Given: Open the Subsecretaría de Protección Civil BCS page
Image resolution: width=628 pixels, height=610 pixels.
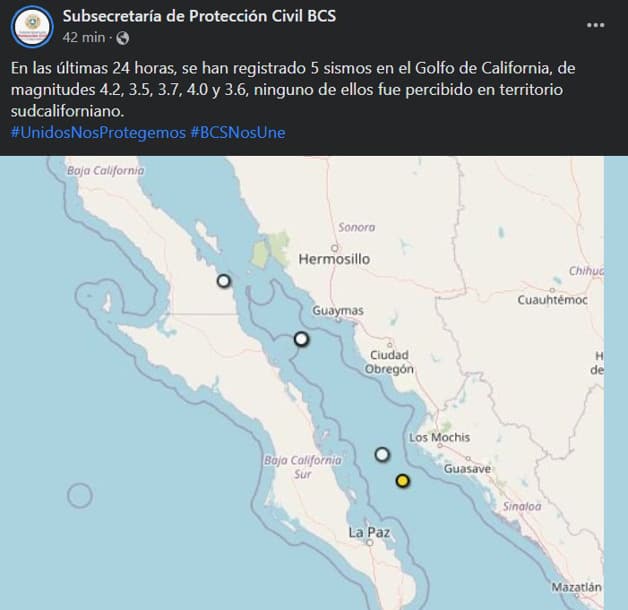Looking at the screenshot, I should 199,16.
